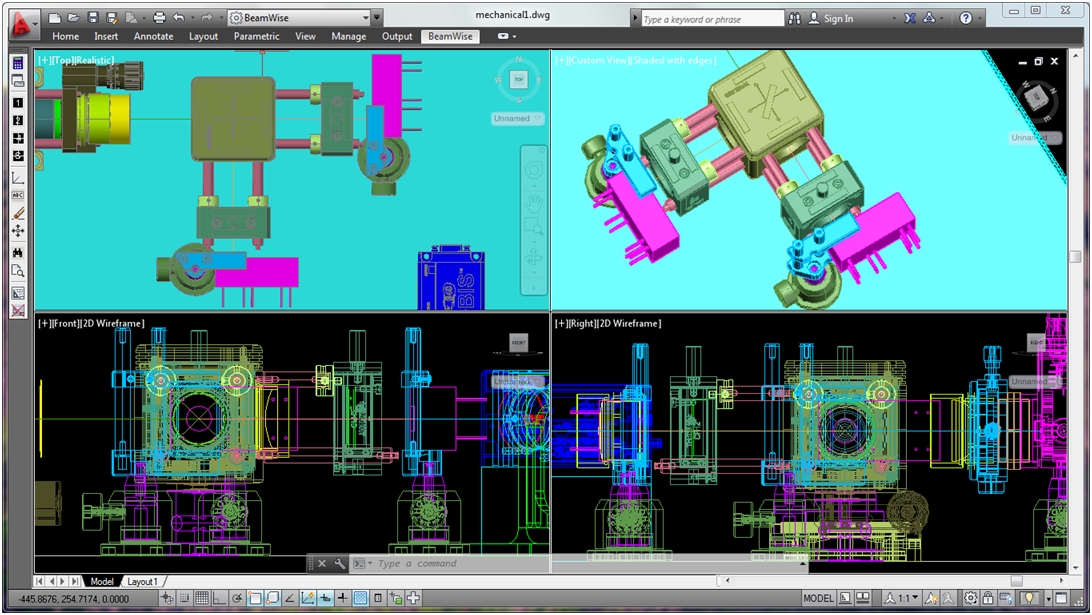This screenshot has height=615, width=1092.
Task: Click the lock toolbar positions icon in the status bar
Action: pos(988,598)
